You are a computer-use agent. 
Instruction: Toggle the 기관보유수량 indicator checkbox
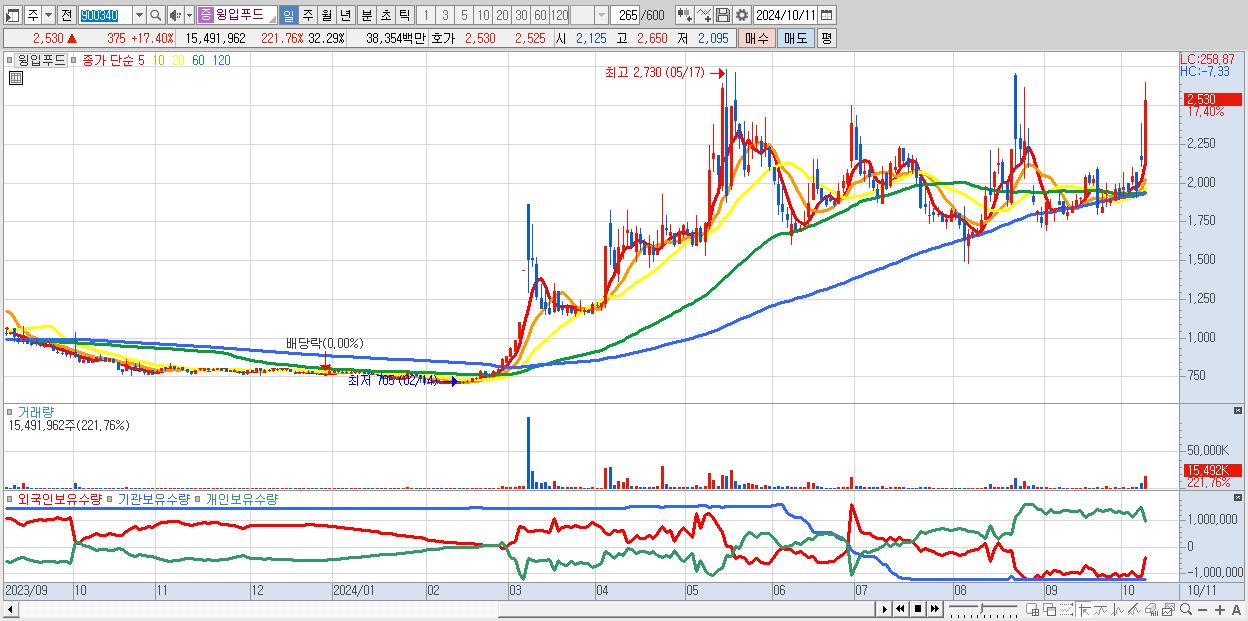(112, 498)
